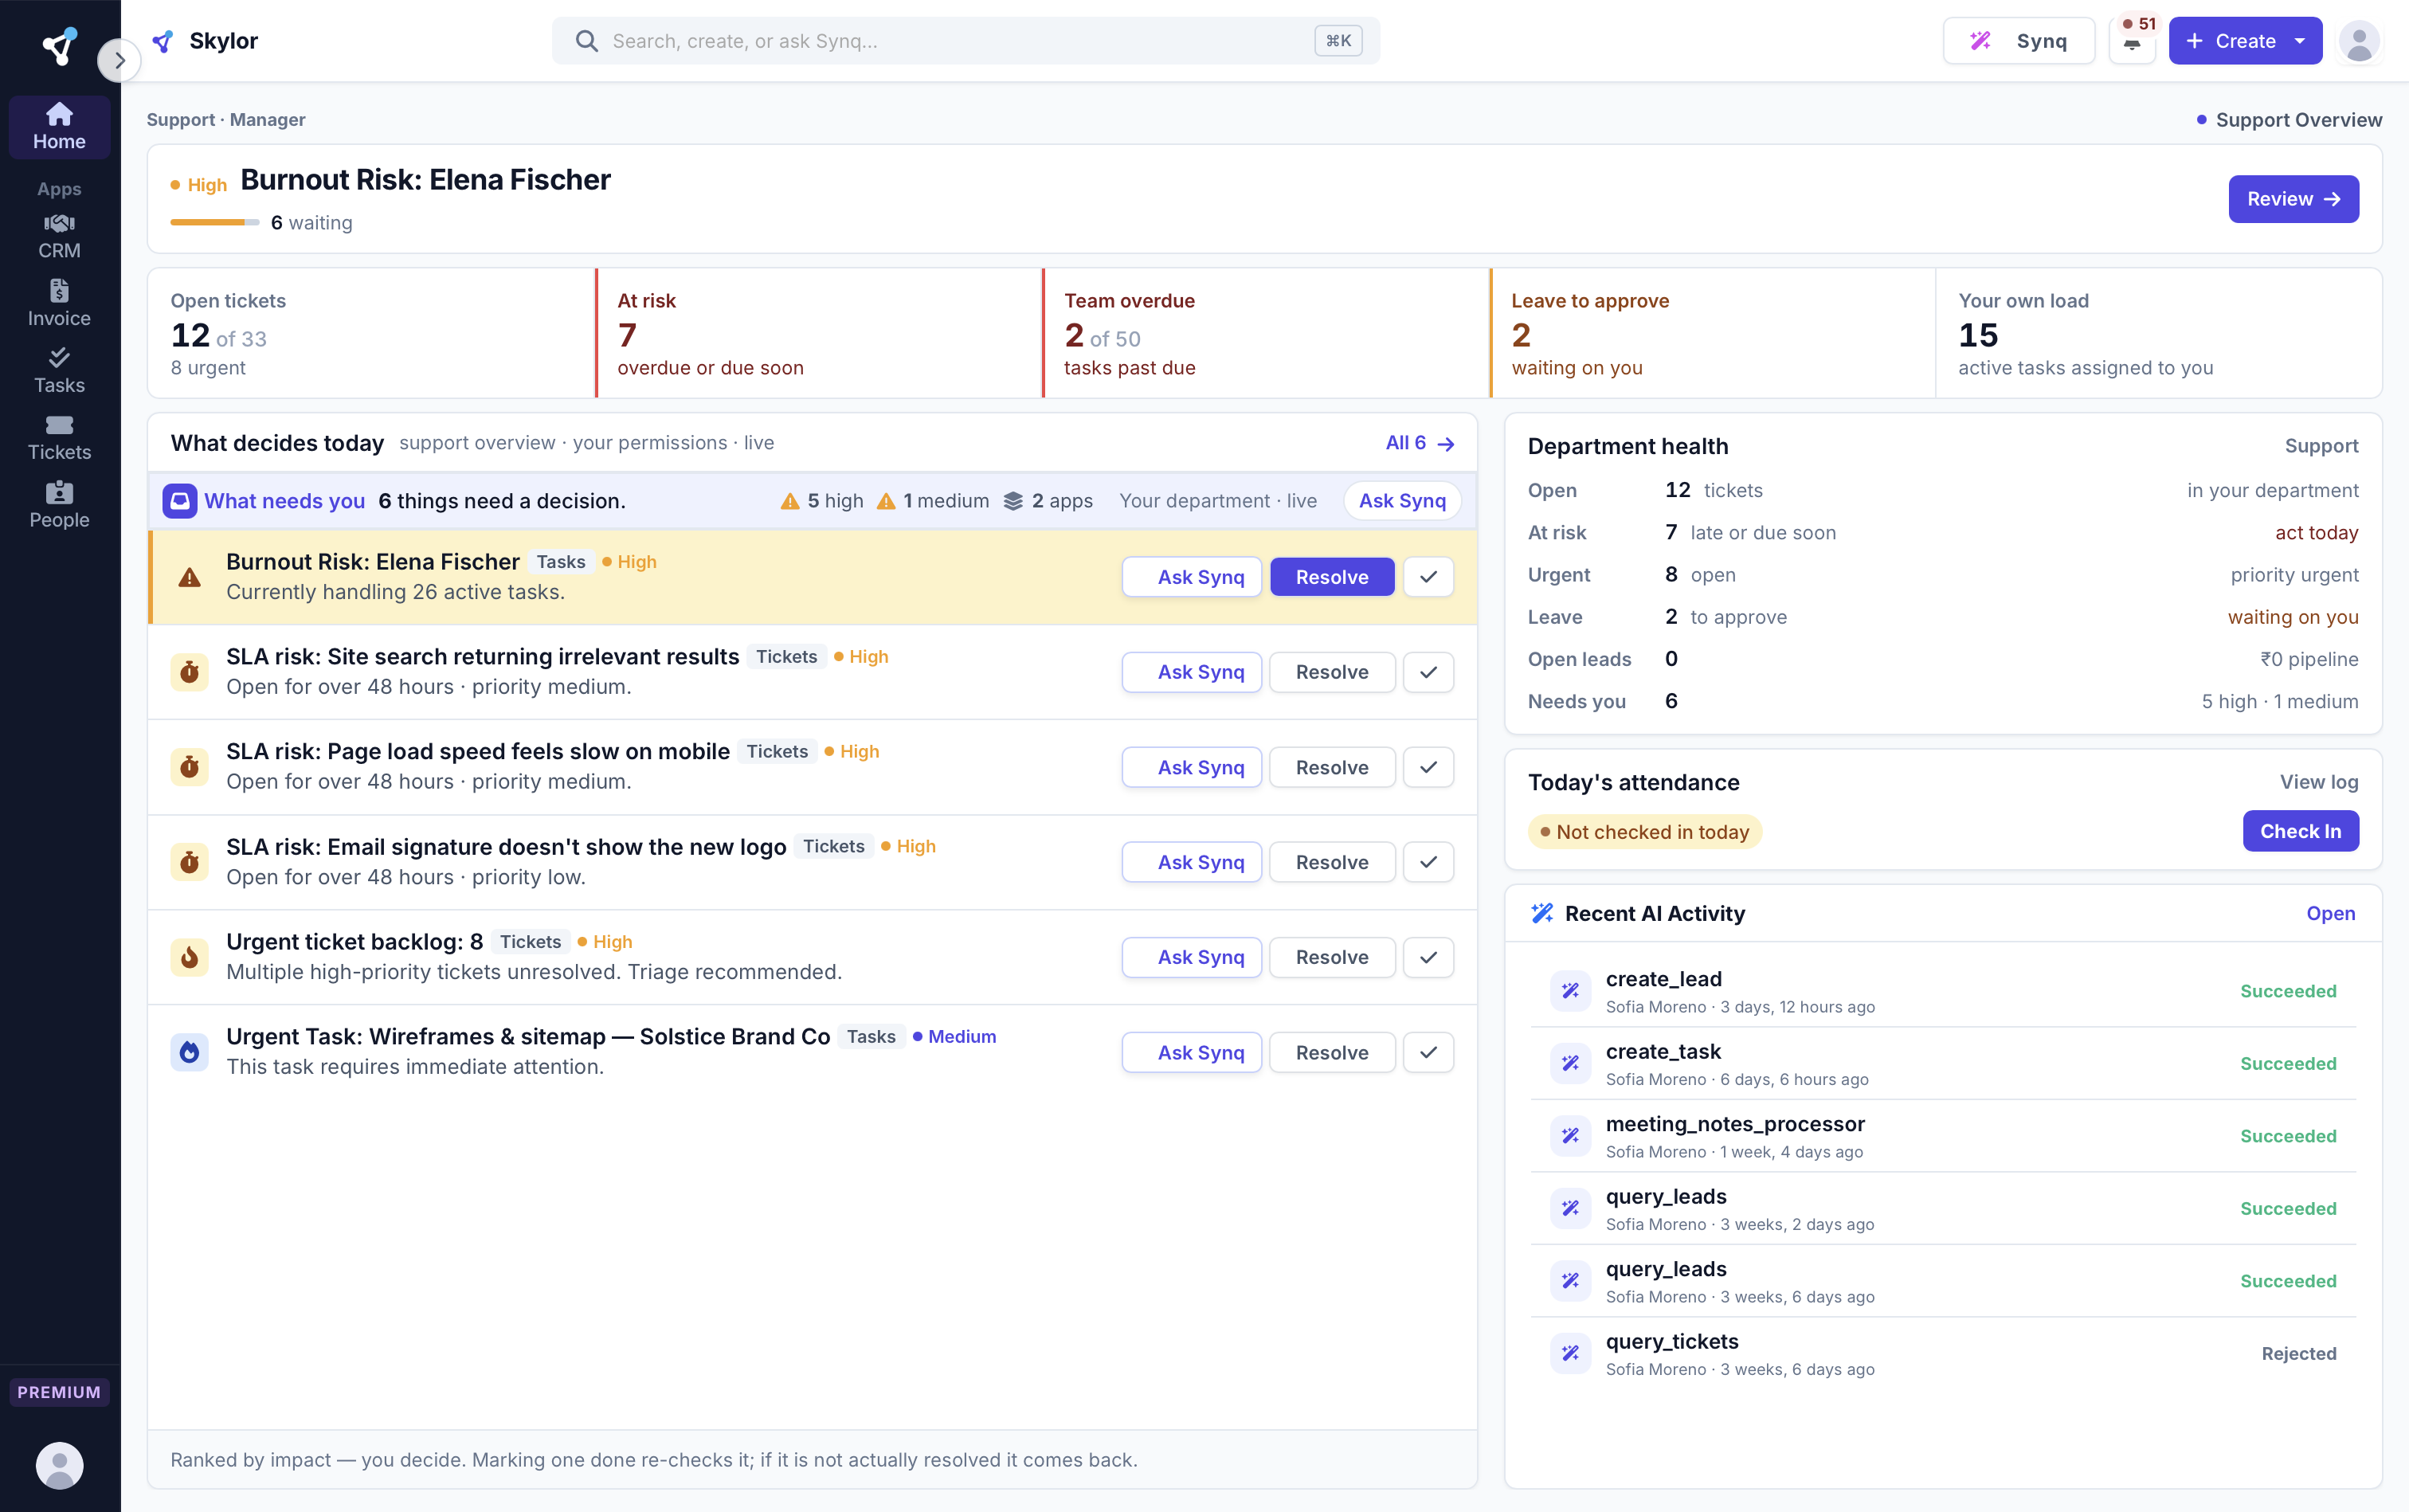This screenshot has height=1512, width=2409.
Task: Open the Create button dropdown arrow
Action: [2300, 41]
